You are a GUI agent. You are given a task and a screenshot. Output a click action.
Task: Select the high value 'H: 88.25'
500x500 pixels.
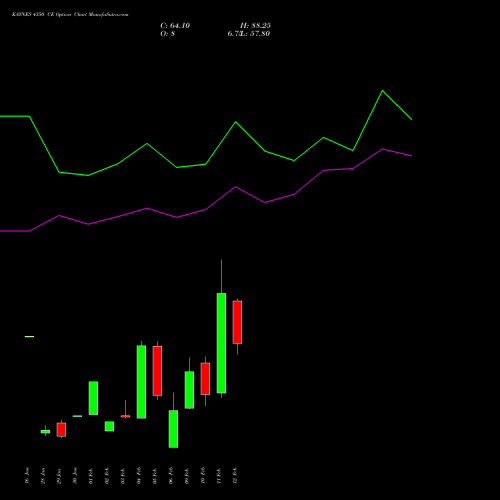click(255, 26)
